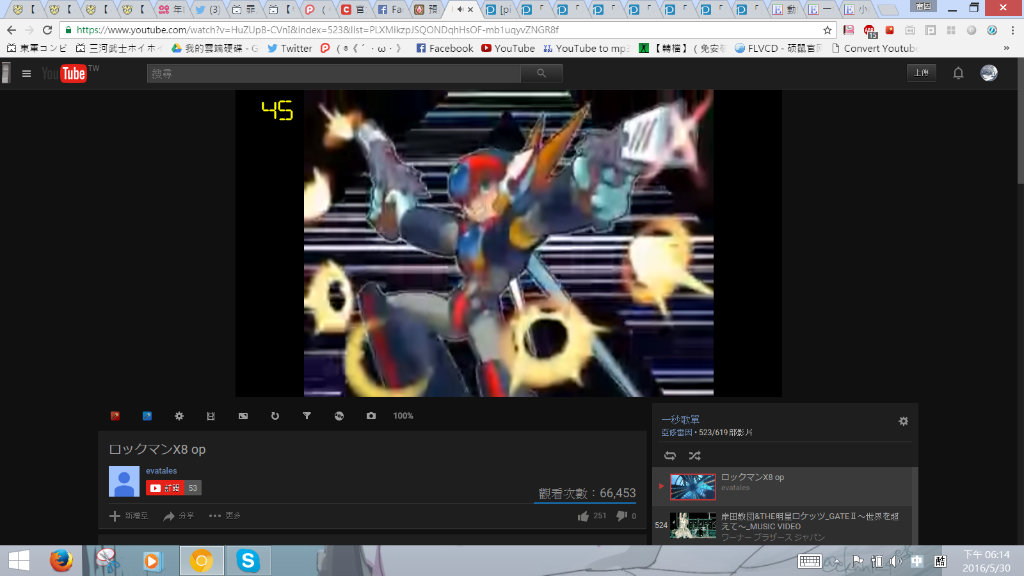This screenshot has height=576, width=1024.
Task: Switch to the Twitter (3) tab
Action: (x=208, y=9)
